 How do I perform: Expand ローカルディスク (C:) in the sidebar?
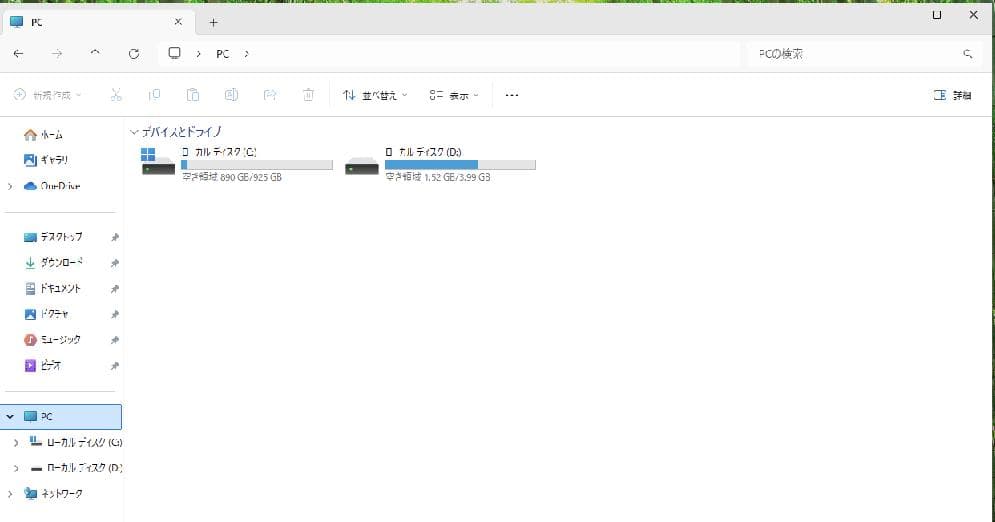coord(16,441)
